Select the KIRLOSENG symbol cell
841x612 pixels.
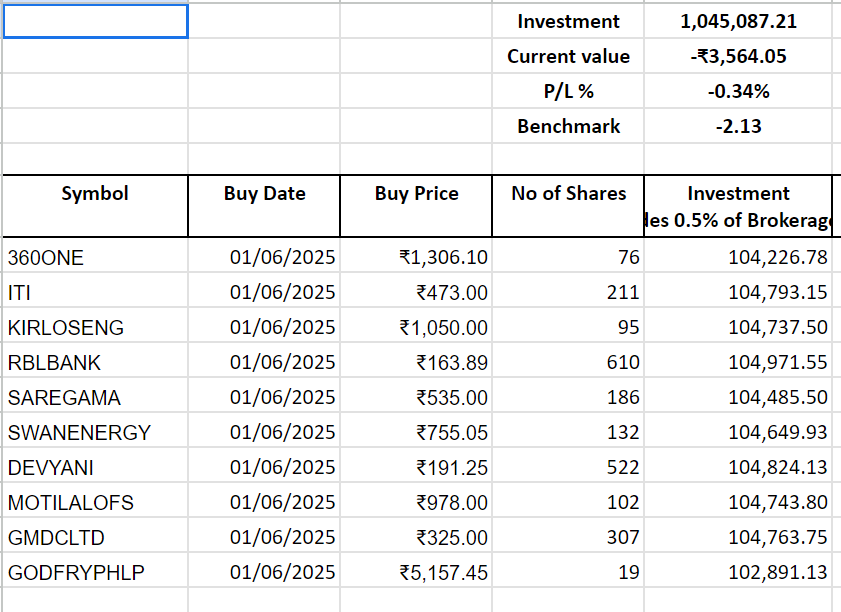click(95, 327)
